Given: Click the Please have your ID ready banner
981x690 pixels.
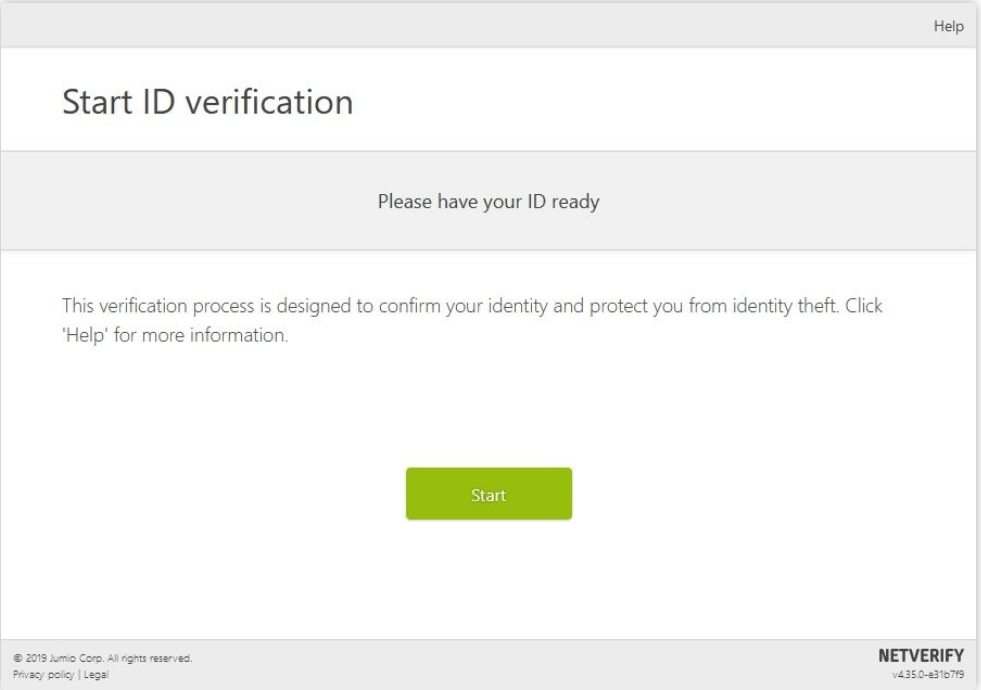Looking at the screenshot, I should pos(489,201).
